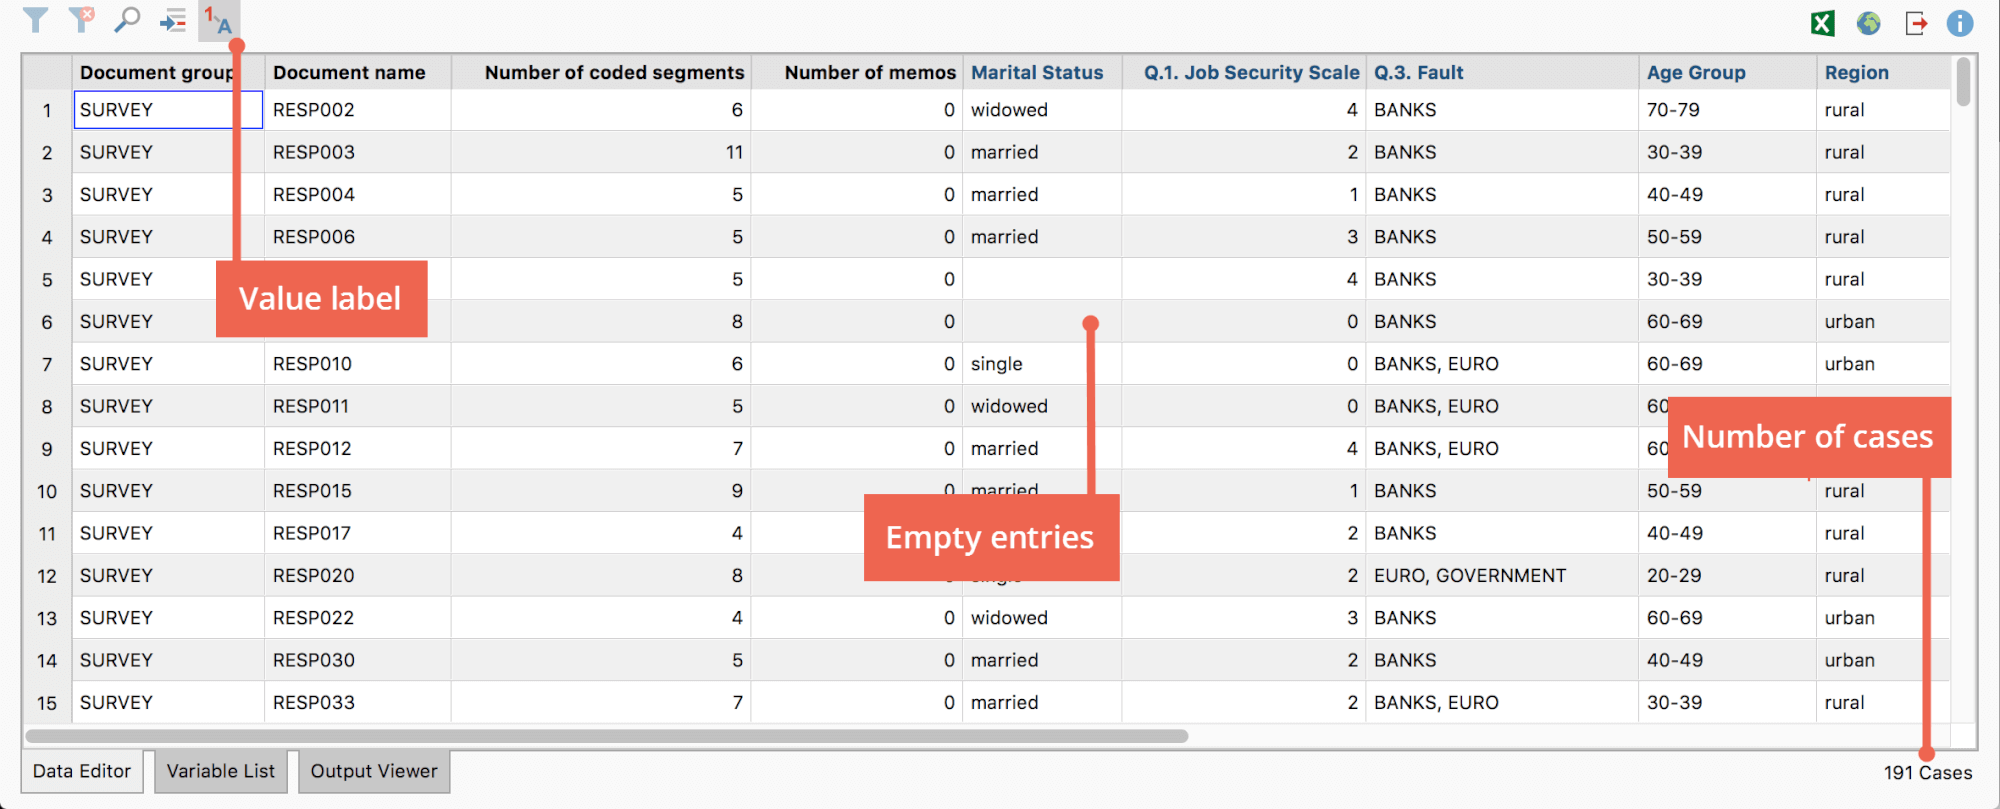Switch to the Variable List tab
The image size is (2000, 809).
221,771
